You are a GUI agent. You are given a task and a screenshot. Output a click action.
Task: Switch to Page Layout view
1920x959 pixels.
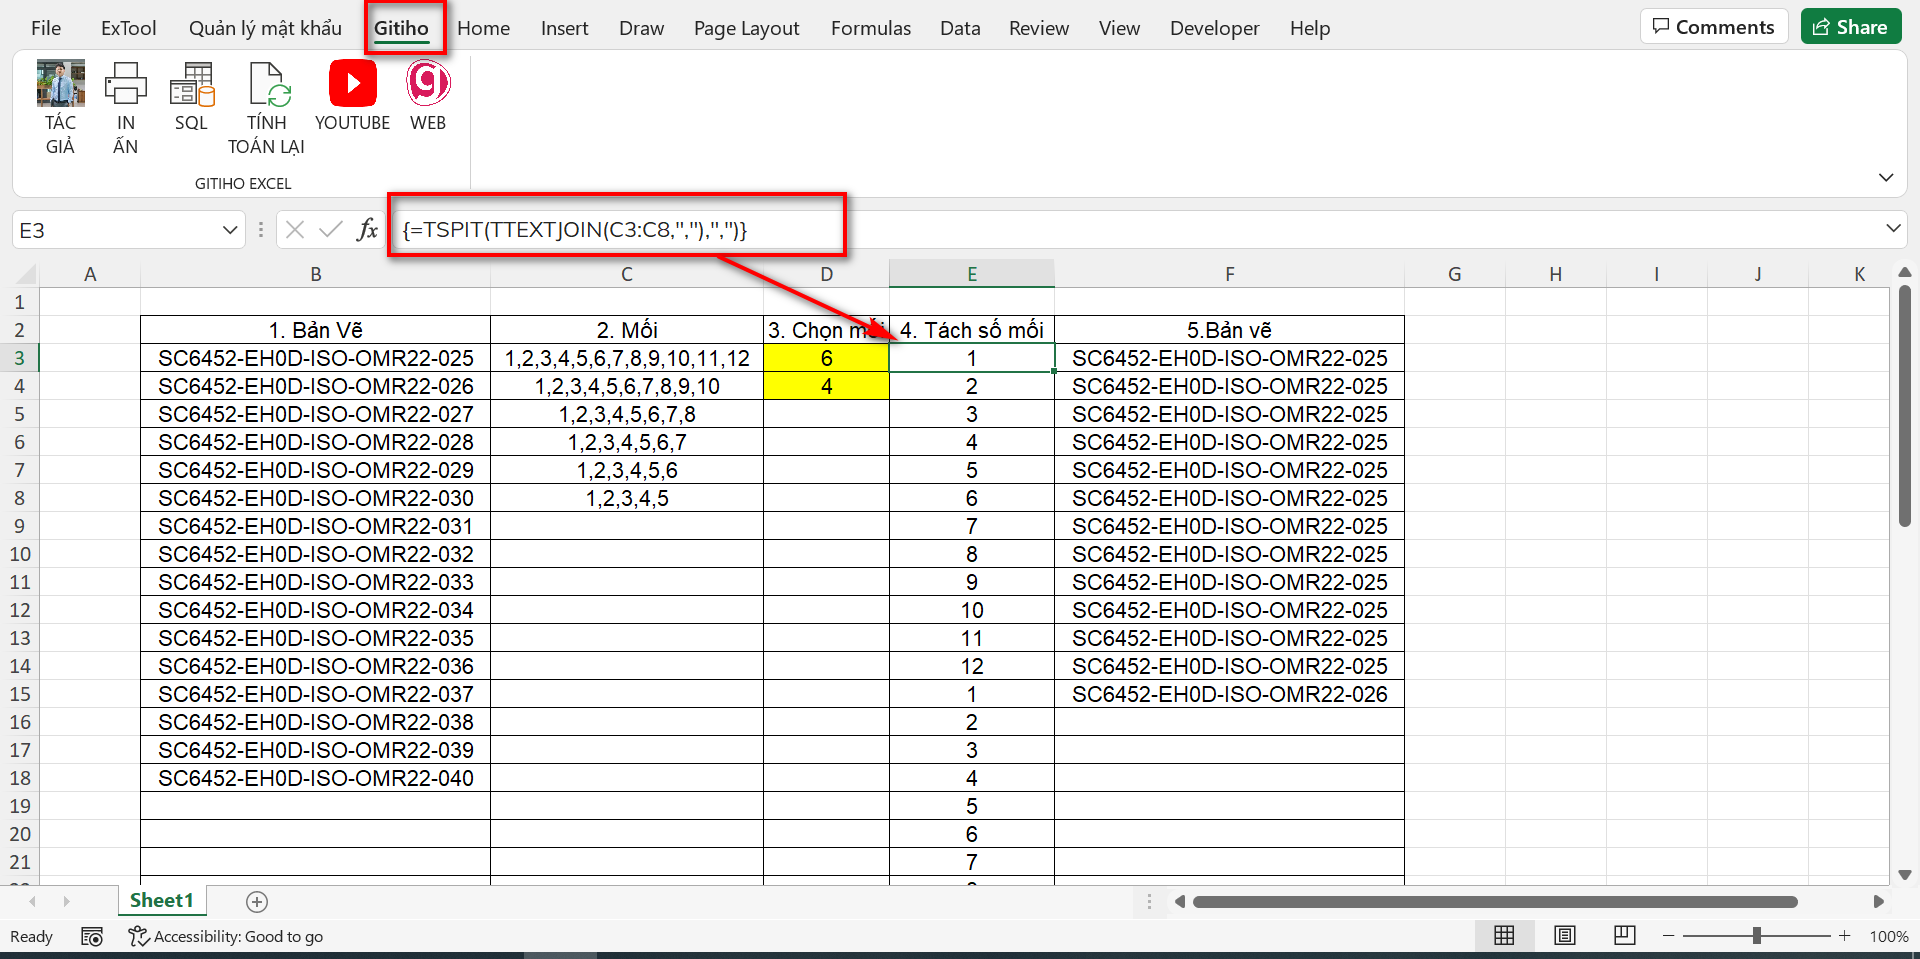[x=1565, y=936]
